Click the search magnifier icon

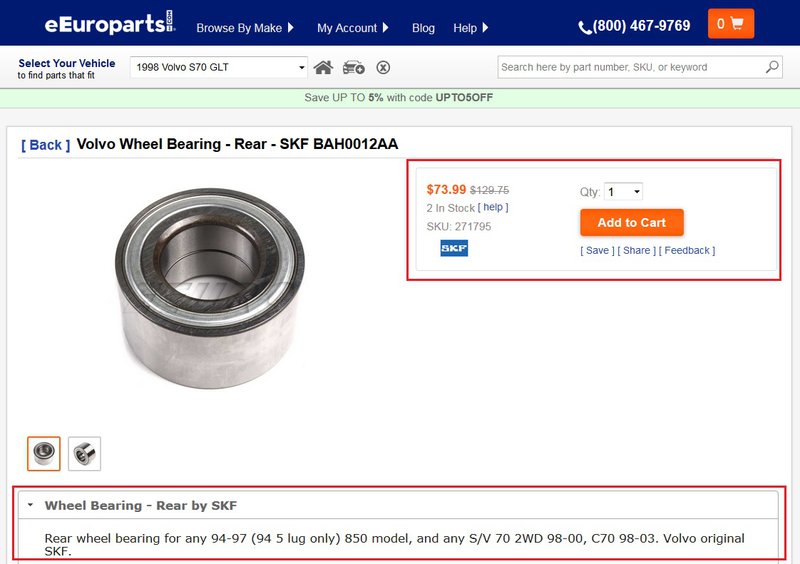[772, 67]
